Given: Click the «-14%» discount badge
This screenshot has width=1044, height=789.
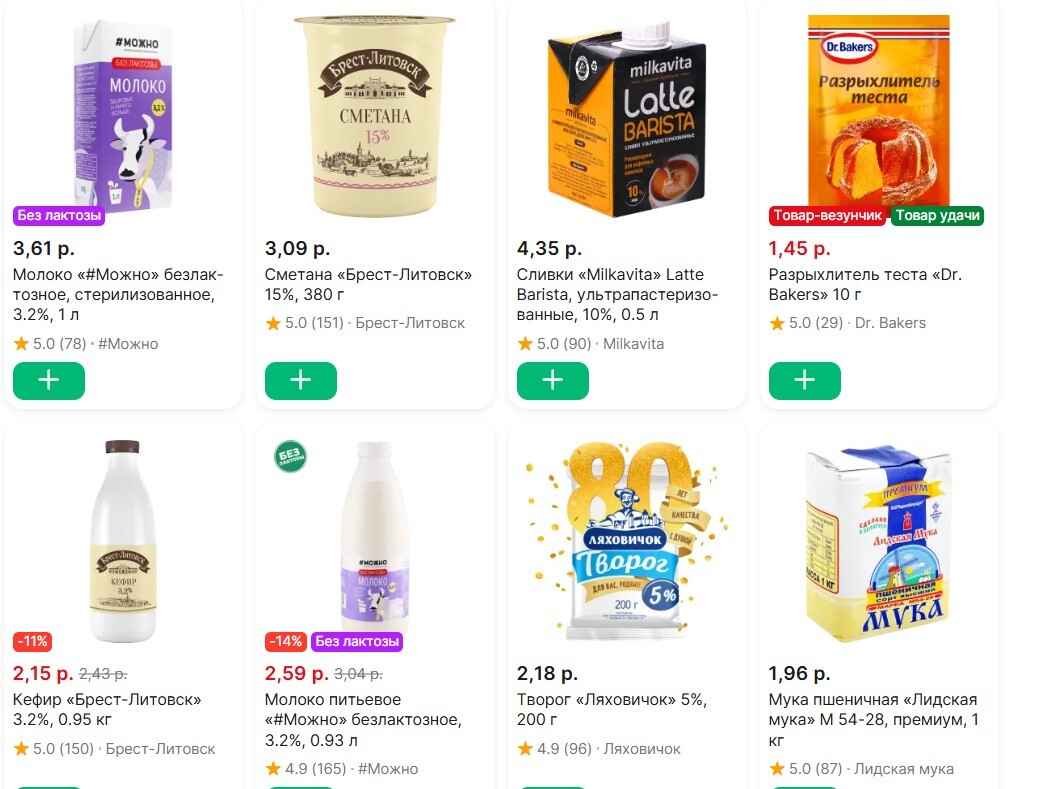Looking at the screenshot, I should point(285,641).
